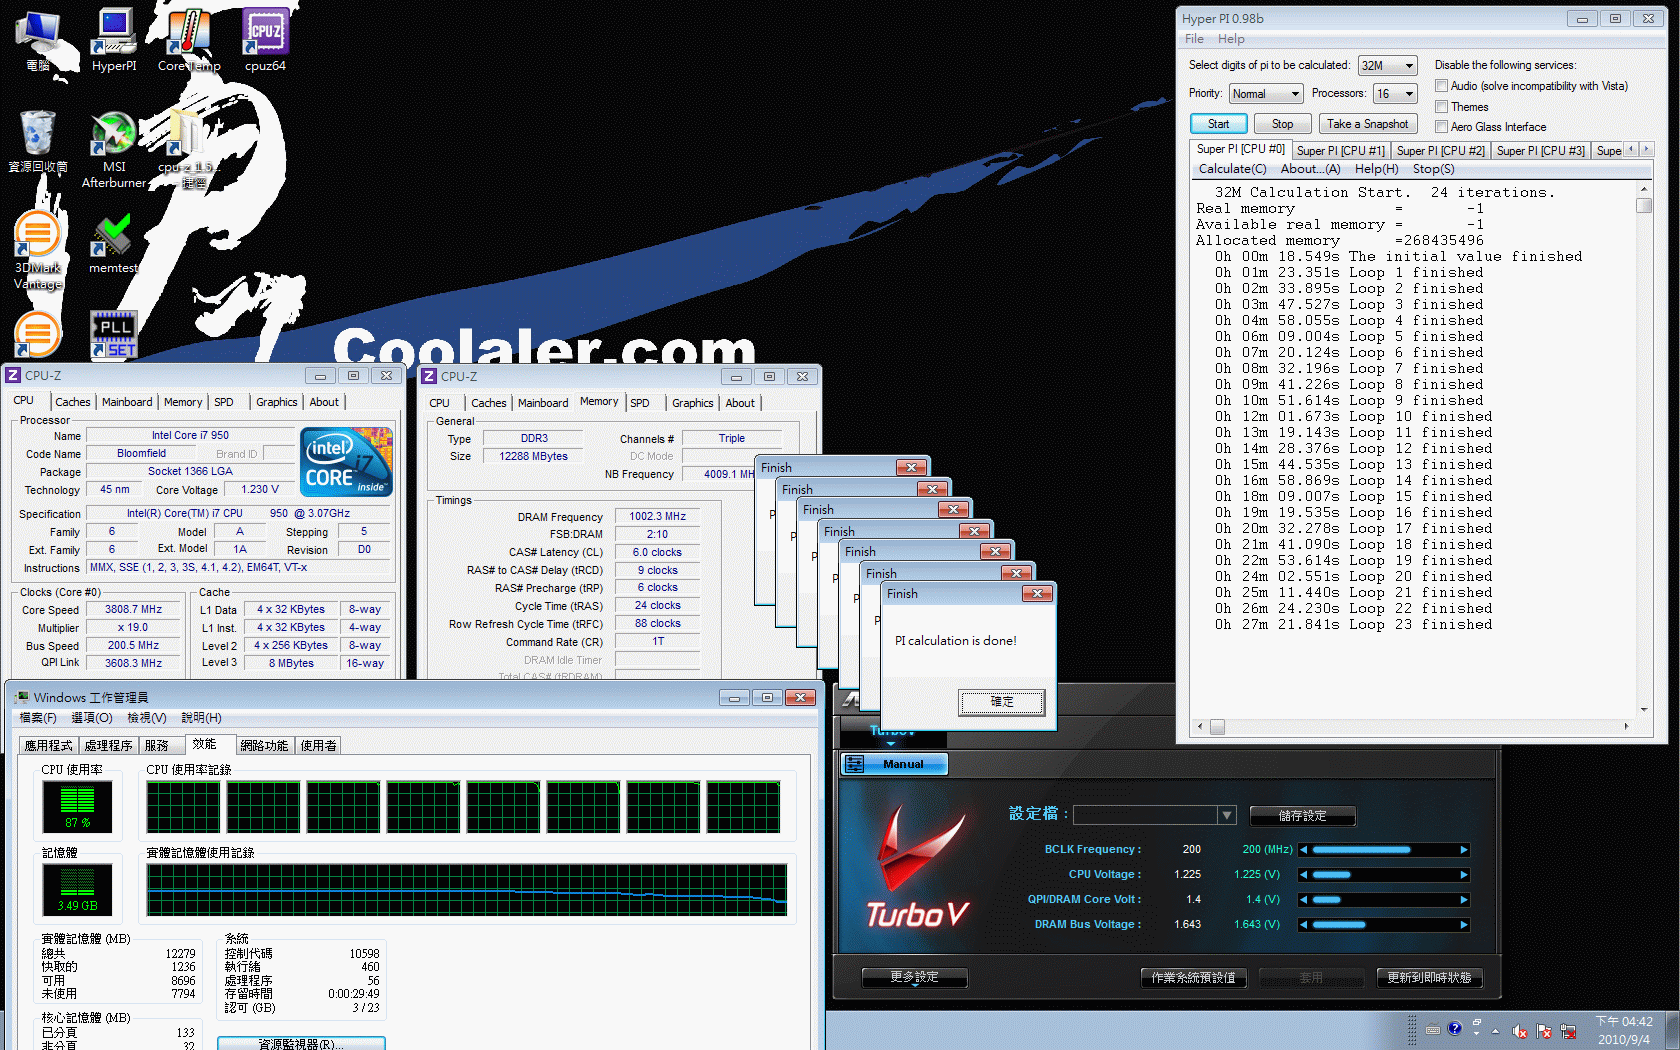Screen dimensions: 1680x1050
Task: Click the TurboV save profile button (儲存設定)
Action: click(x=1302, y=816)
